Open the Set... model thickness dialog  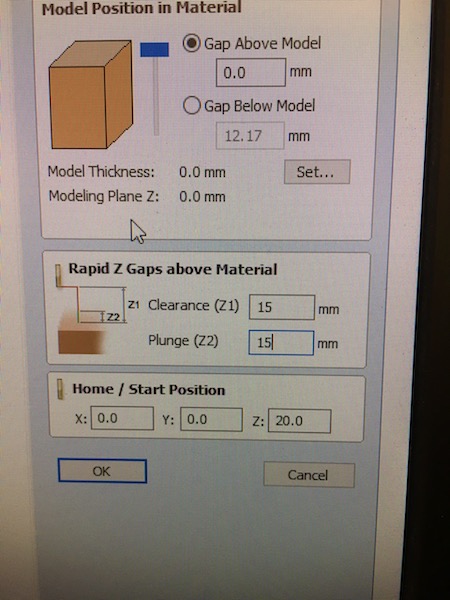(x=317, y=172)
